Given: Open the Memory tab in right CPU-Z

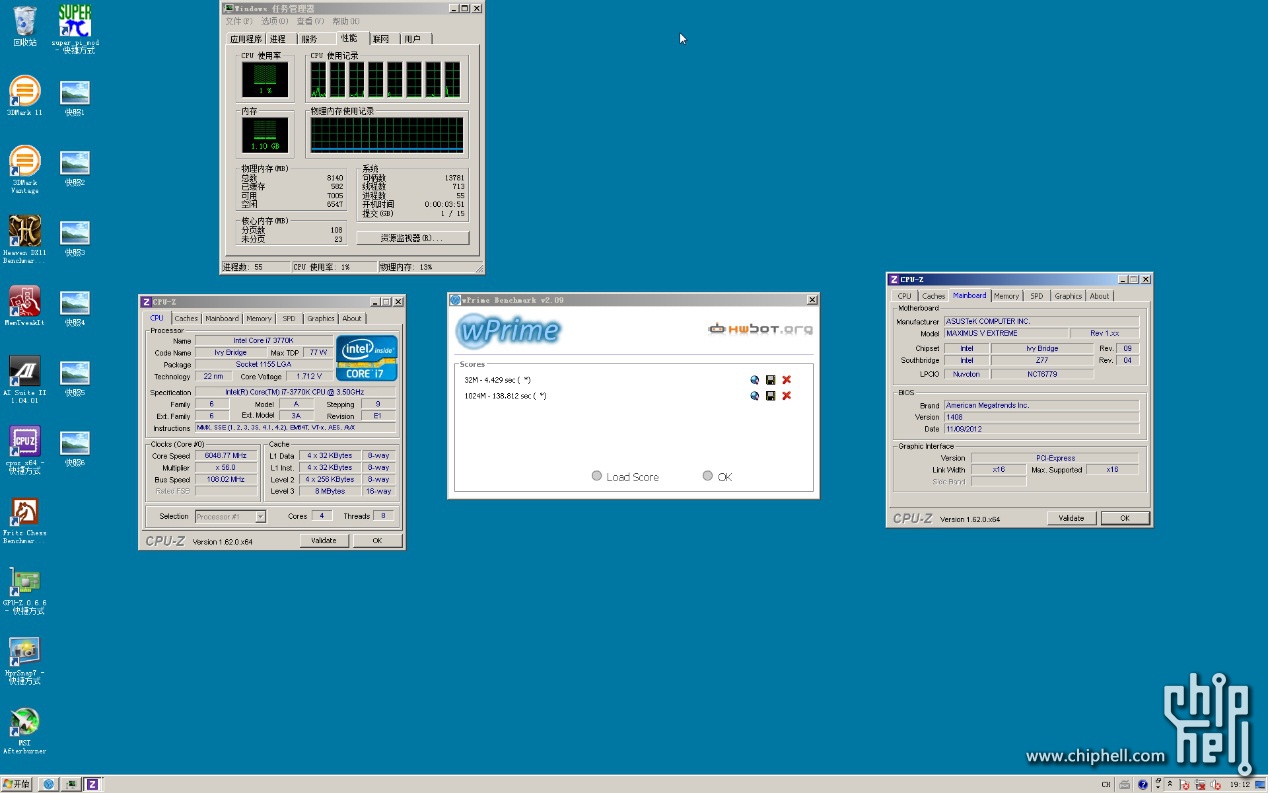Looking at the screenshot, I should (1007, 296).
